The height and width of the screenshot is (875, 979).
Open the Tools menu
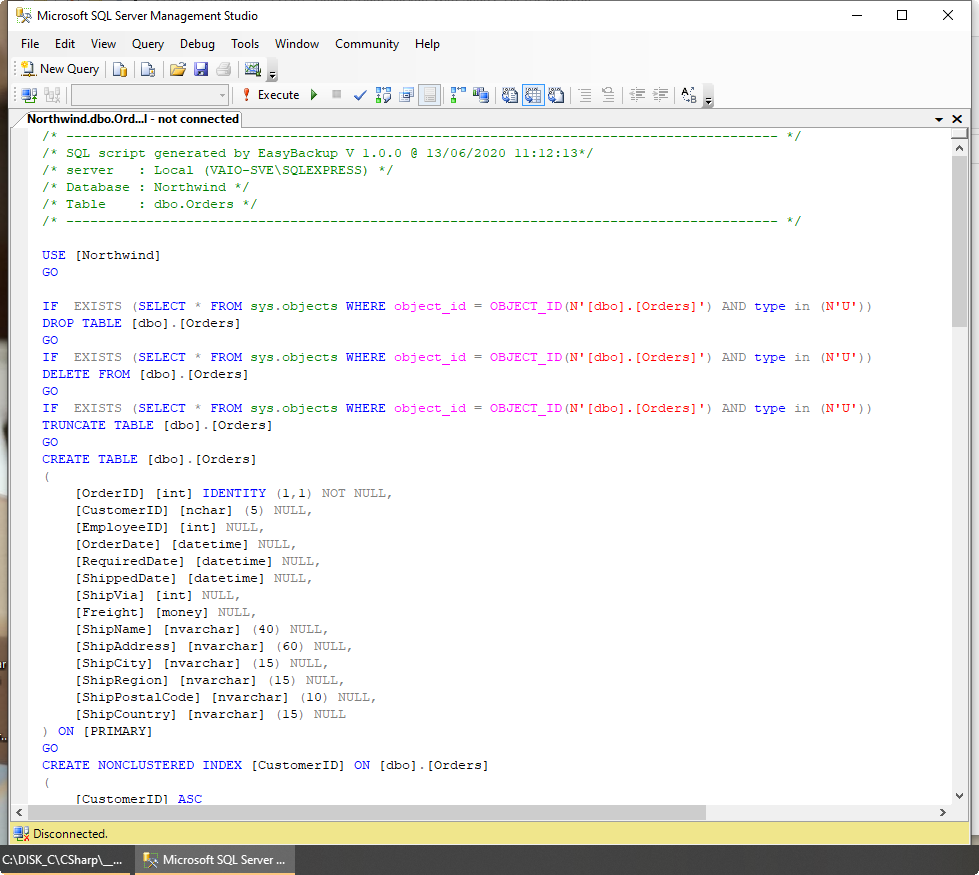pos(245,44)
